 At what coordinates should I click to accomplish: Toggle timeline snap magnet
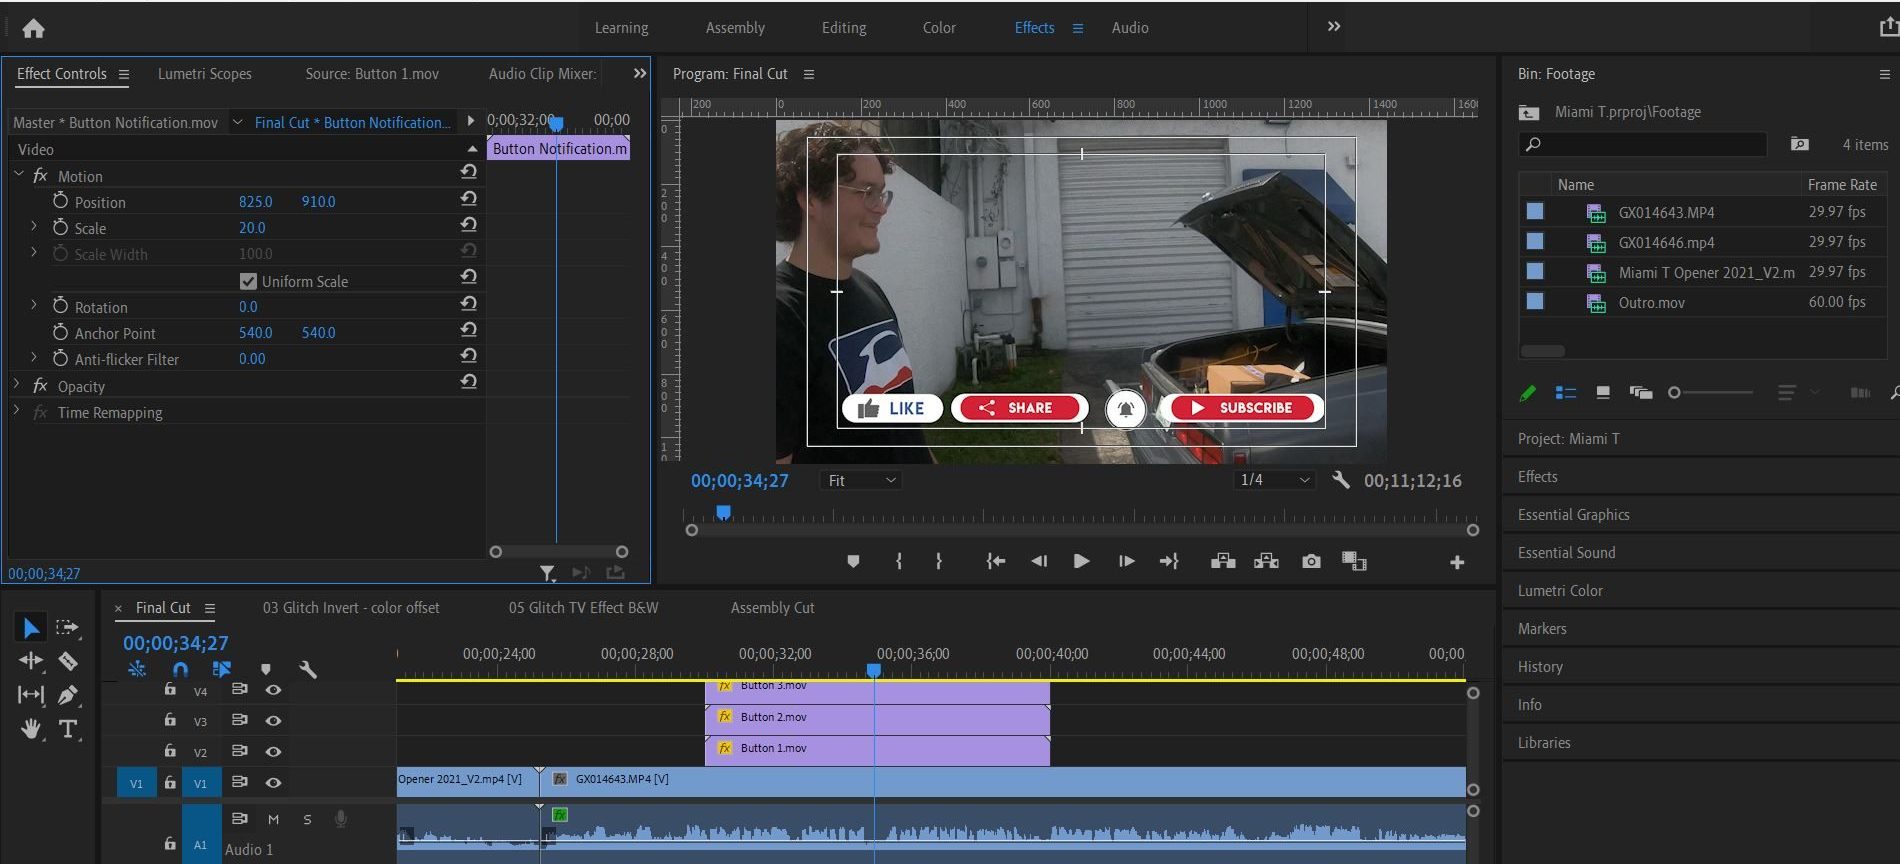[180, 669]
